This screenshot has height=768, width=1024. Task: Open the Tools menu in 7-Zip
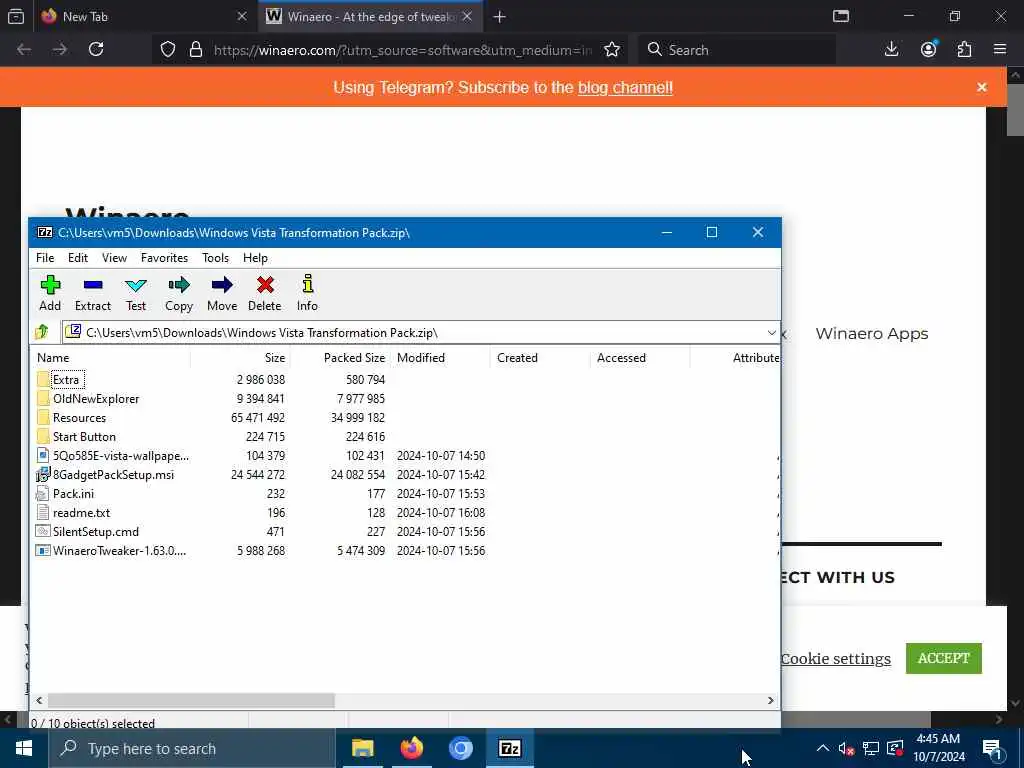pos(216,258)
